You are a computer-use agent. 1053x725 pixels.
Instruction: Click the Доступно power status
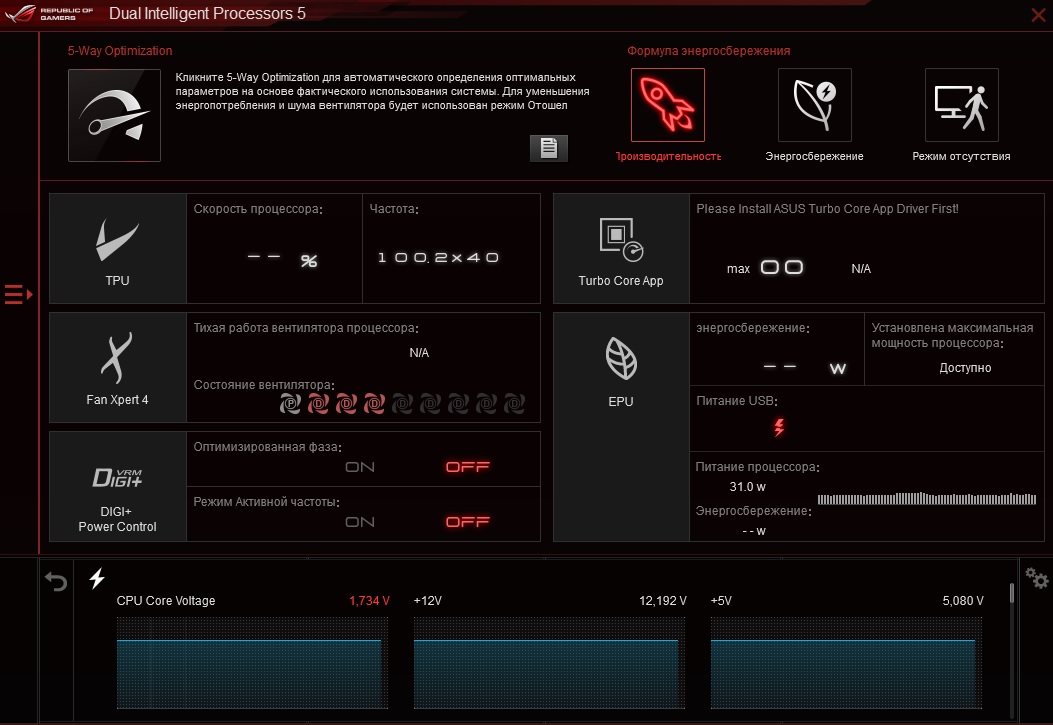pyautogui.click(x=965, y=368)
